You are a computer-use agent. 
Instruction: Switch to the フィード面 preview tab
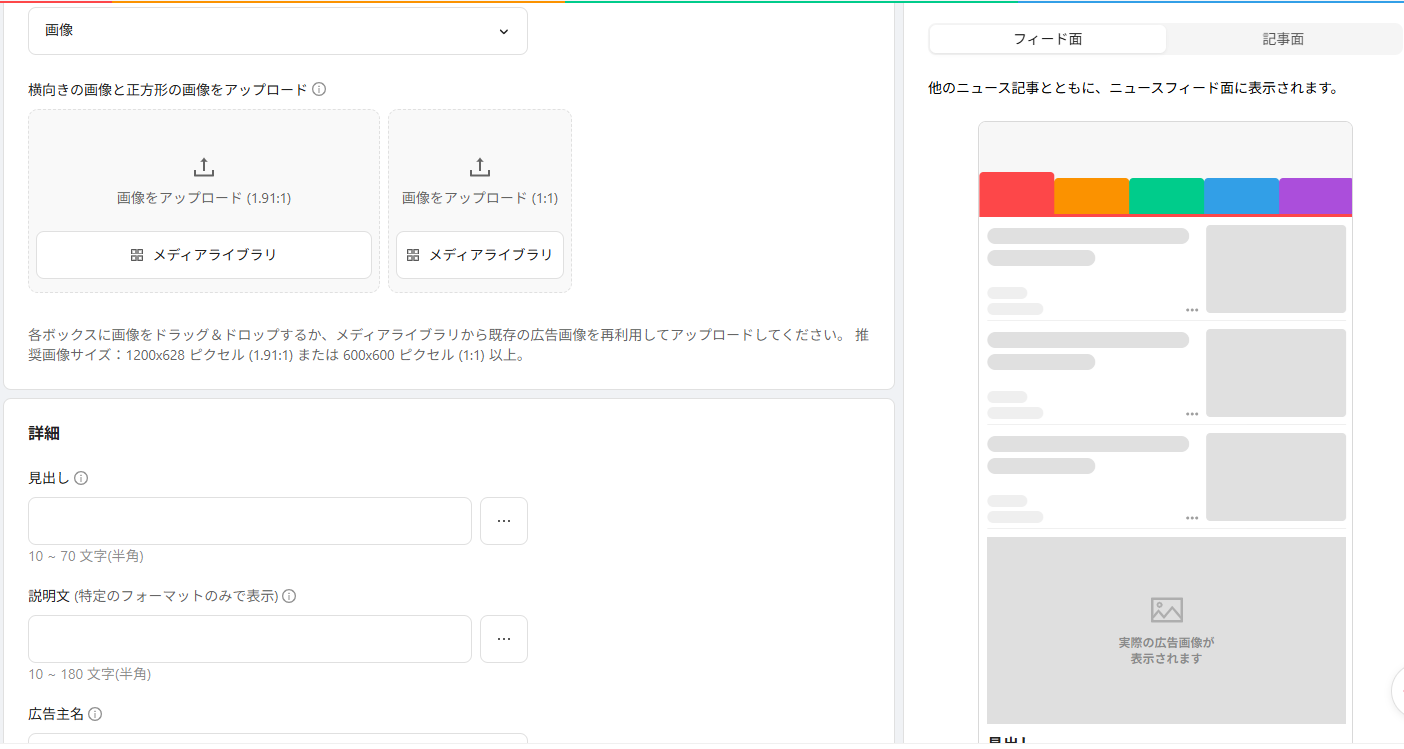(x=1048, y=39)
